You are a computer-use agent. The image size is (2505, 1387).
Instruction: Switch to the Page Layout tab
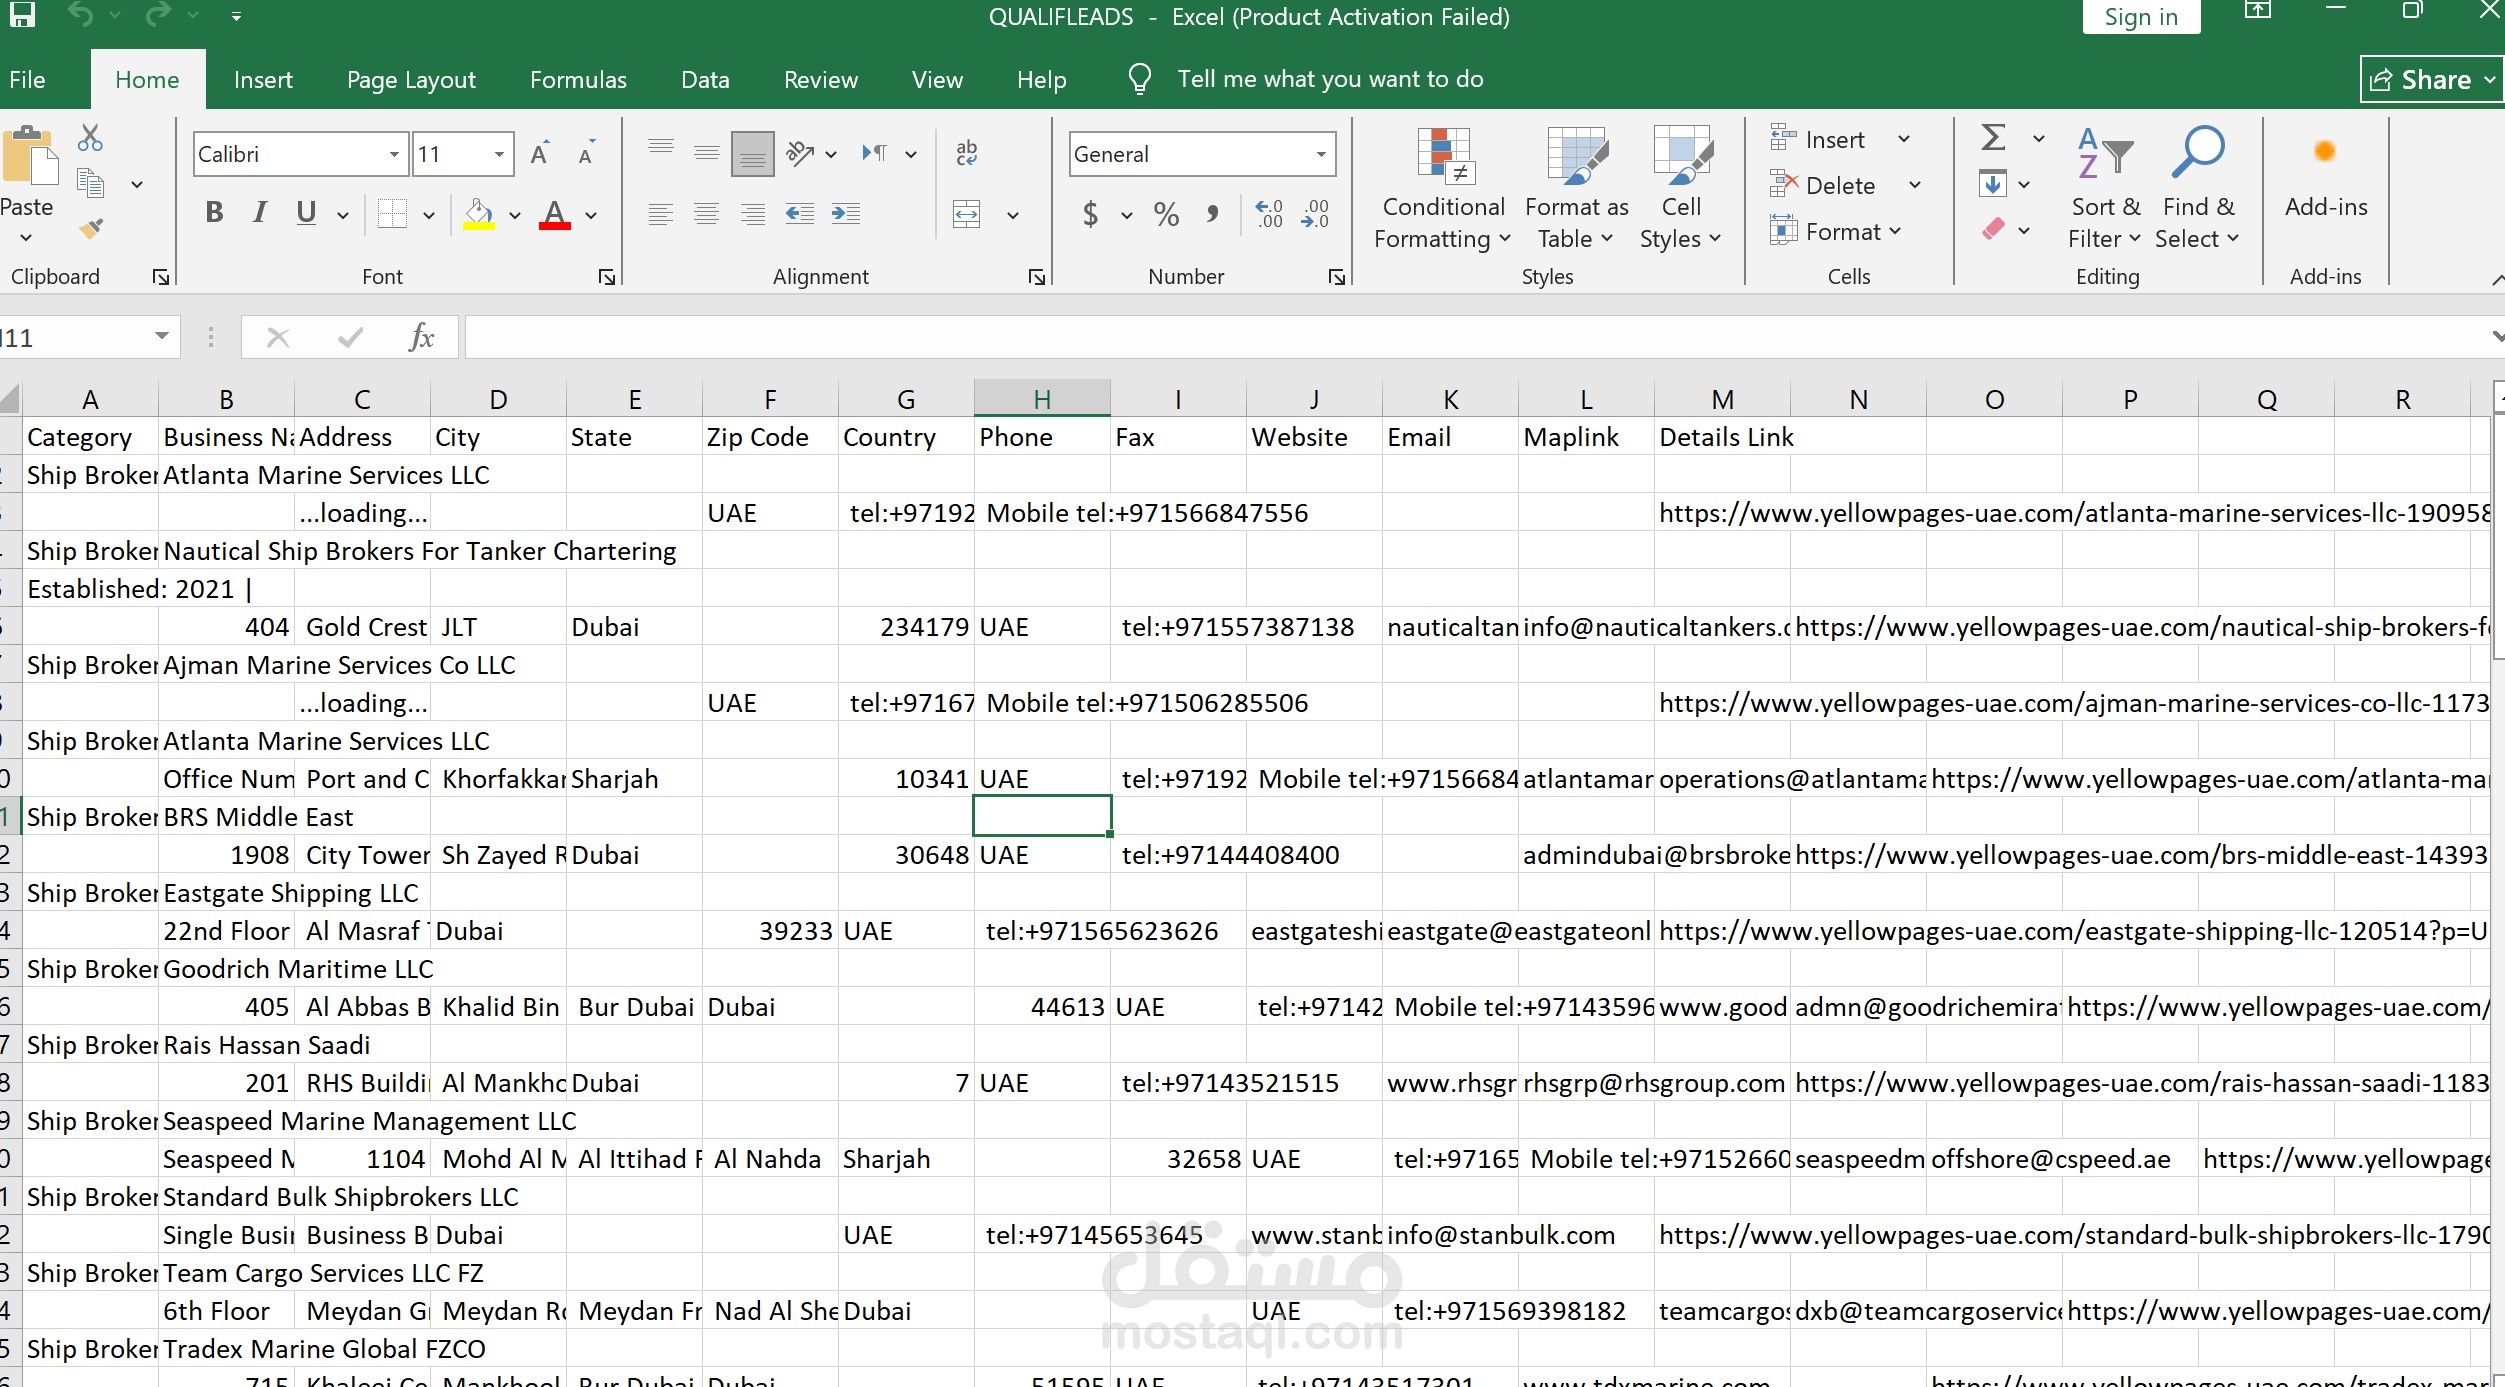click(411, 79)
